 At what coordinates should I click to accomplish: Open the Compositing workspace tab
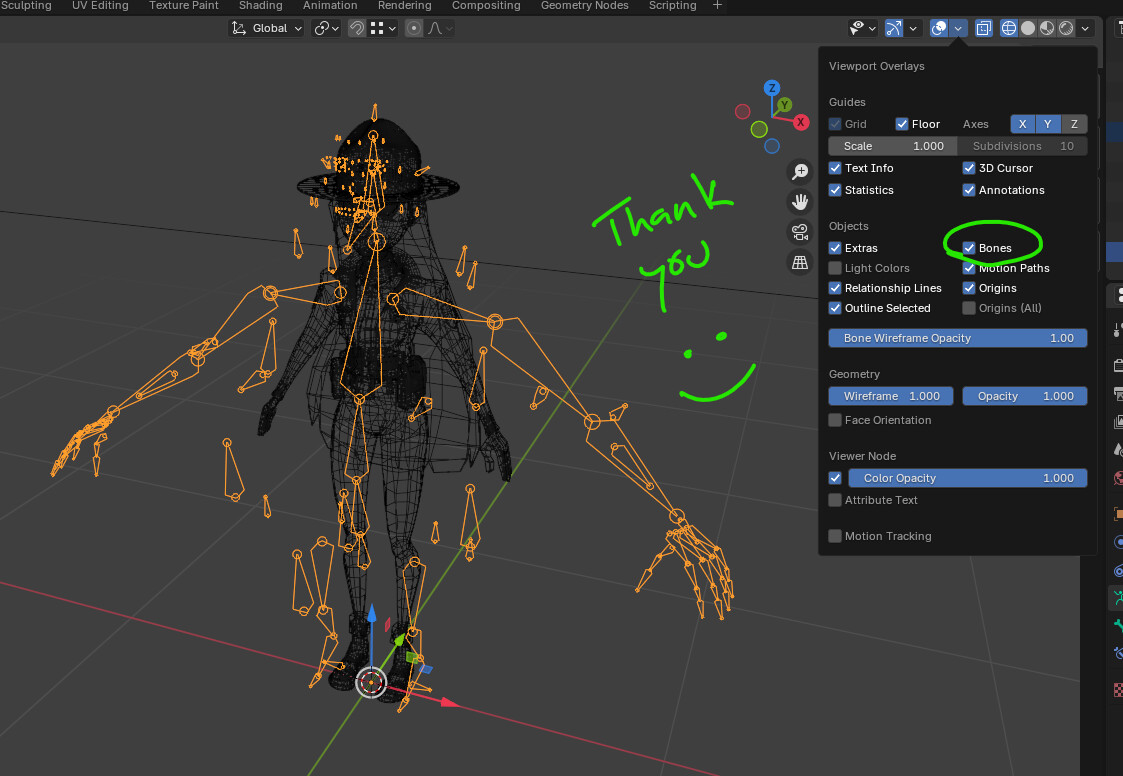486,6
